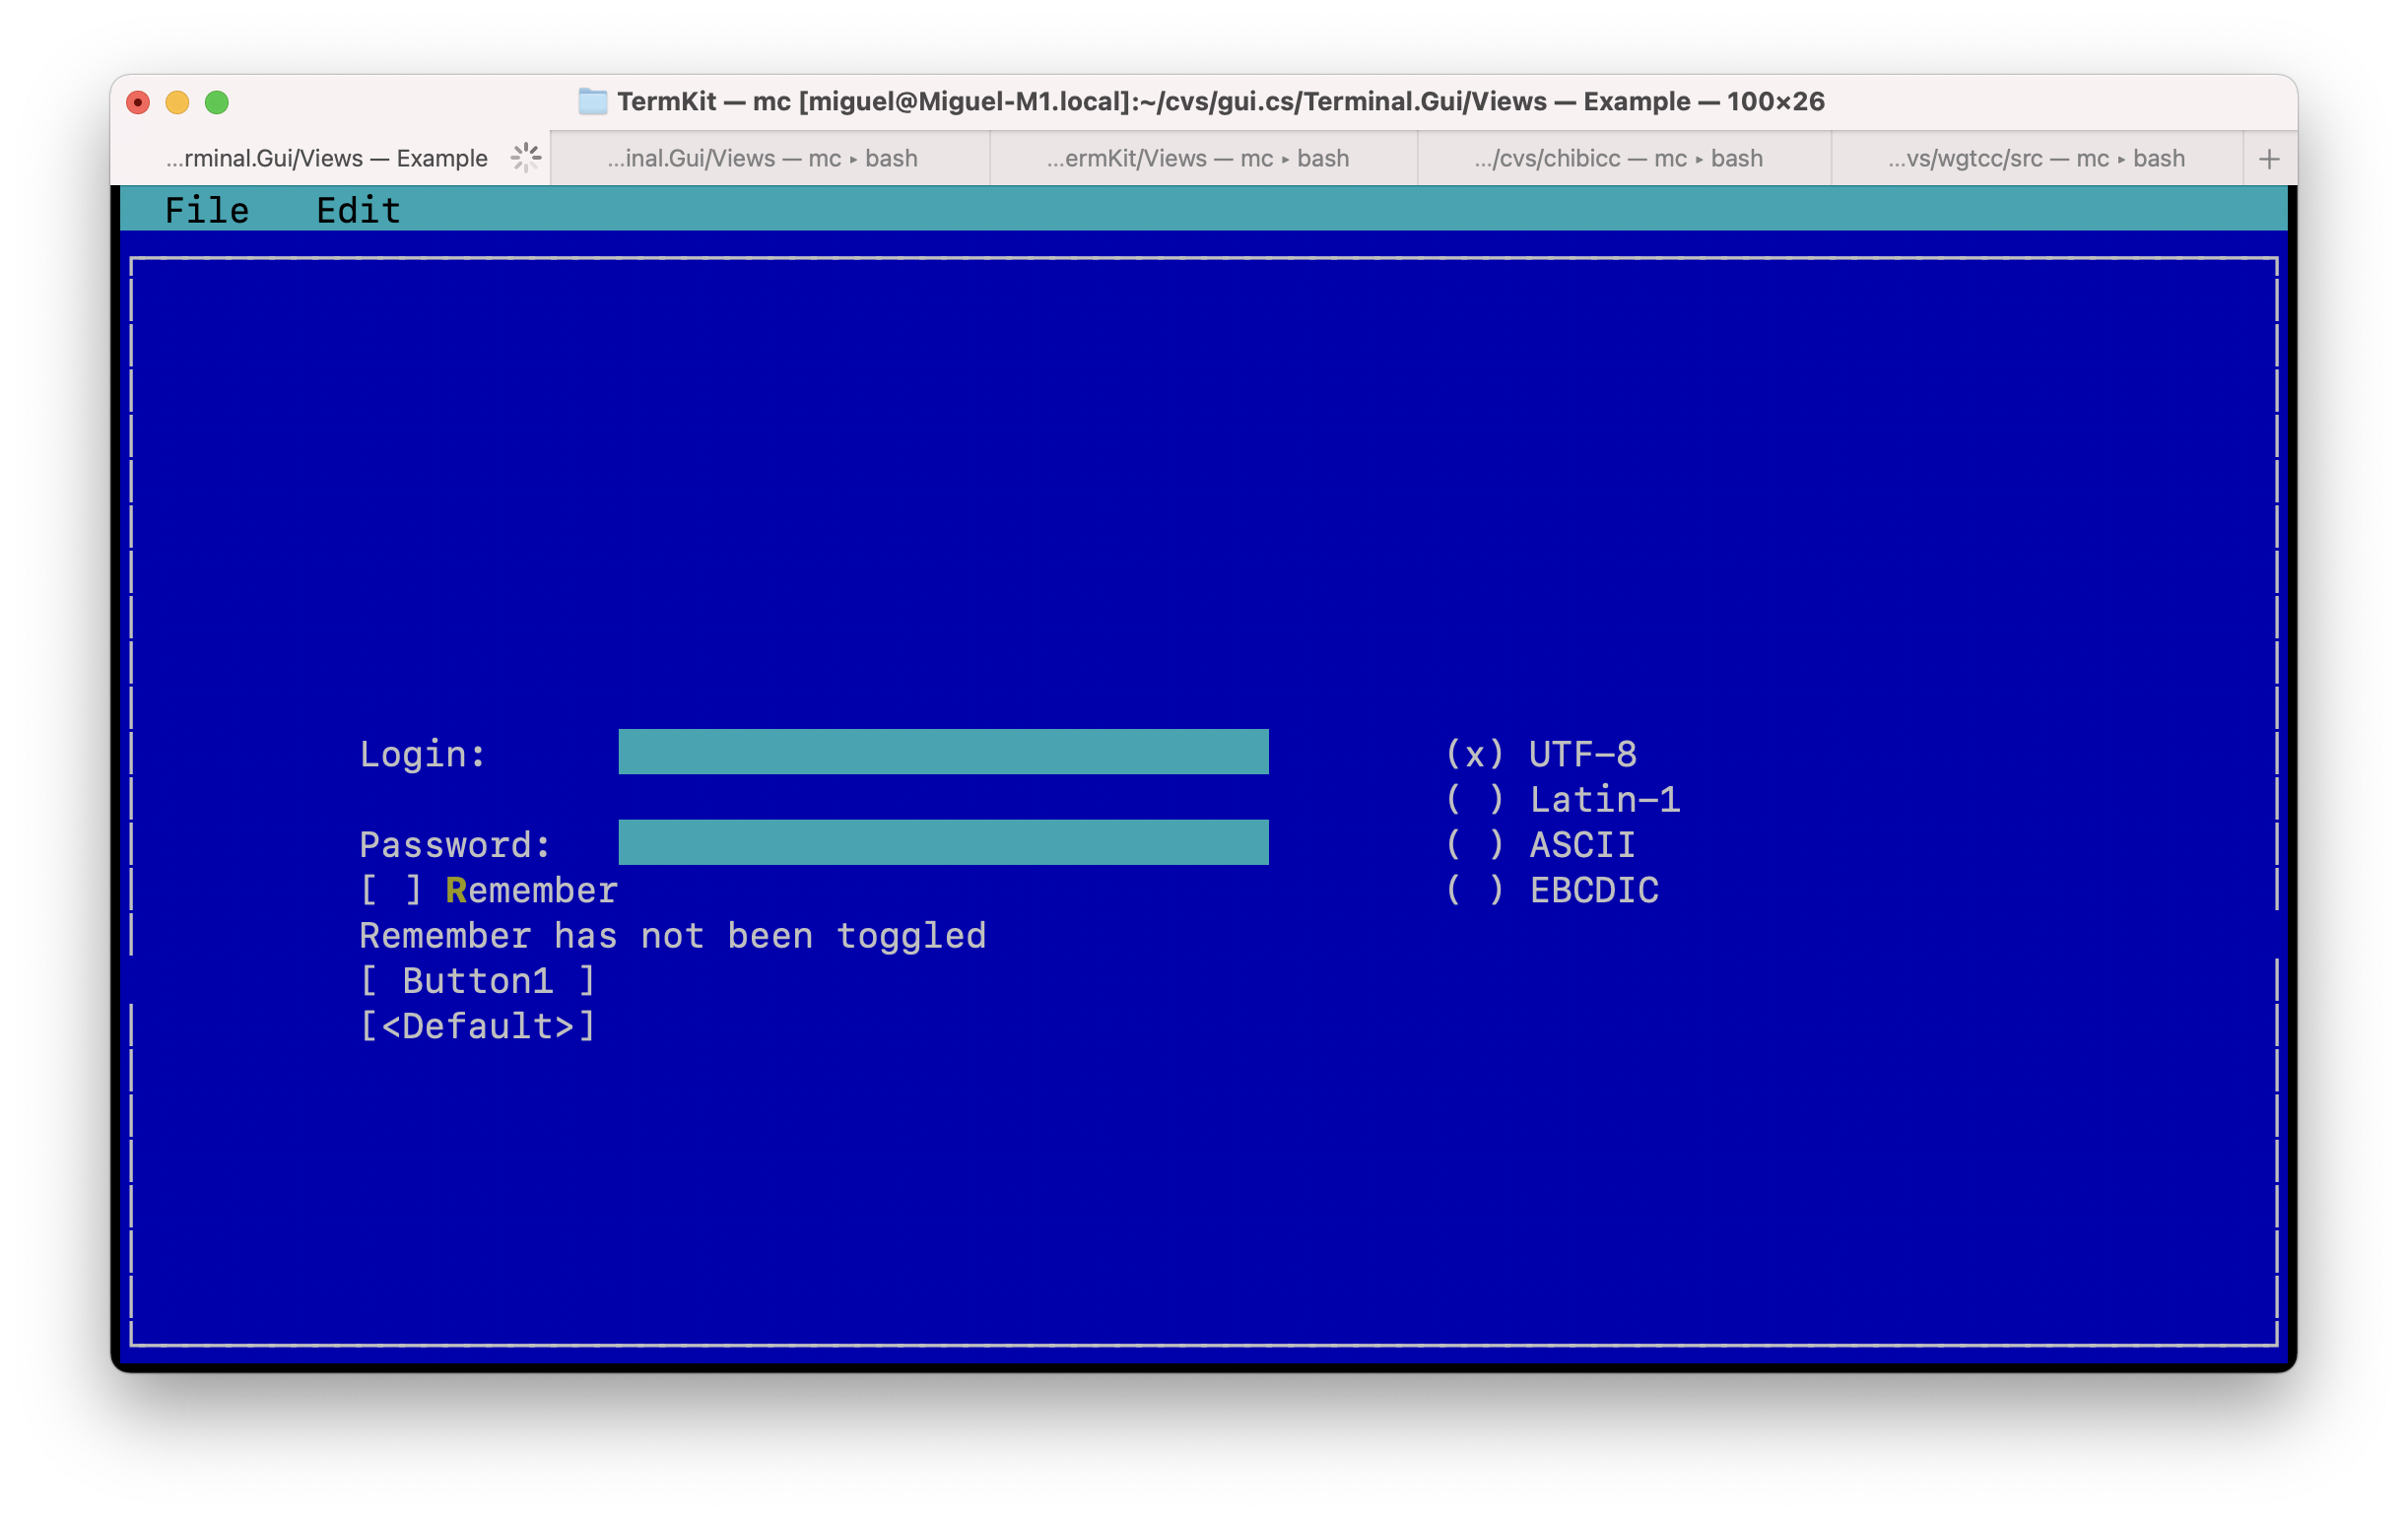Switch to the ermKit/Views bash tab

pos(1197,159)
